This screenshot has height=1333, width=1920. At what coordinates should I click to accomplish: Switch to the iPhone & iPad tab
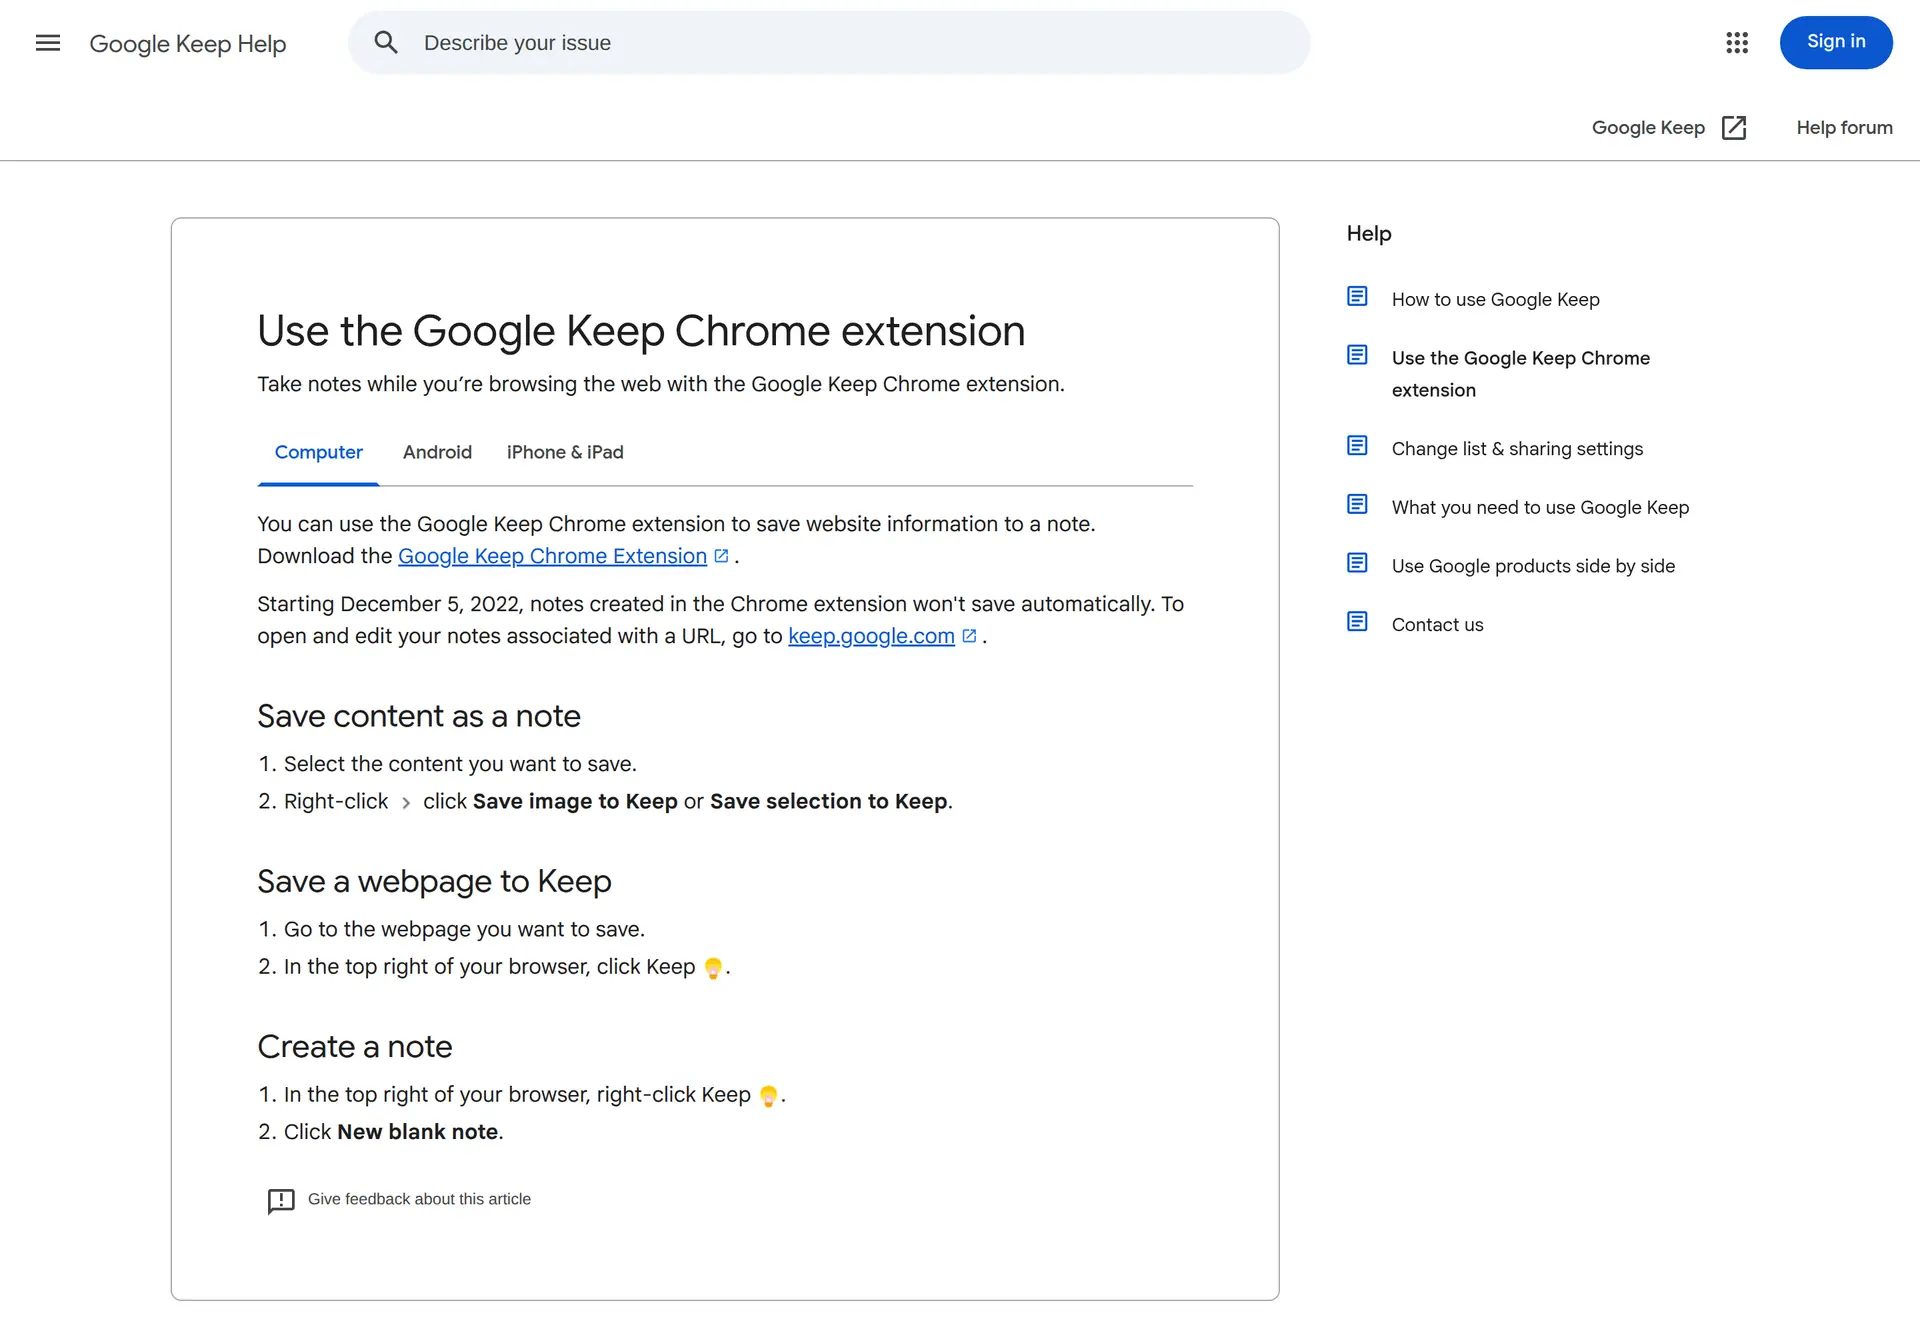click(565, 452)
